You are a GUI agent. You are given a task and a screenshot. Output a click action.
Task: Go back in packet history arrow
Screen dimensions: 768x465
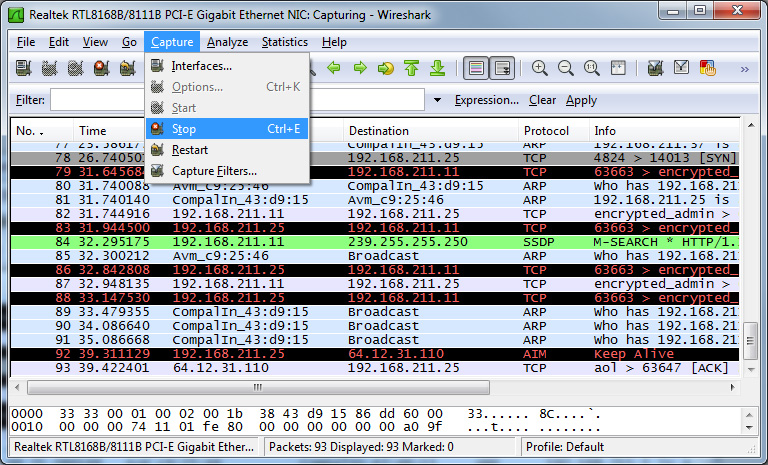(335, 69)
